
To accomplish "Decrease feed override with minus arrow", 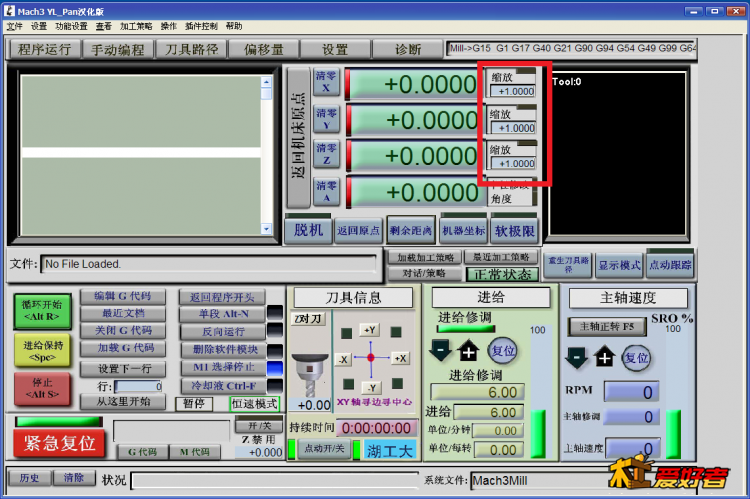I will [440, 351].
